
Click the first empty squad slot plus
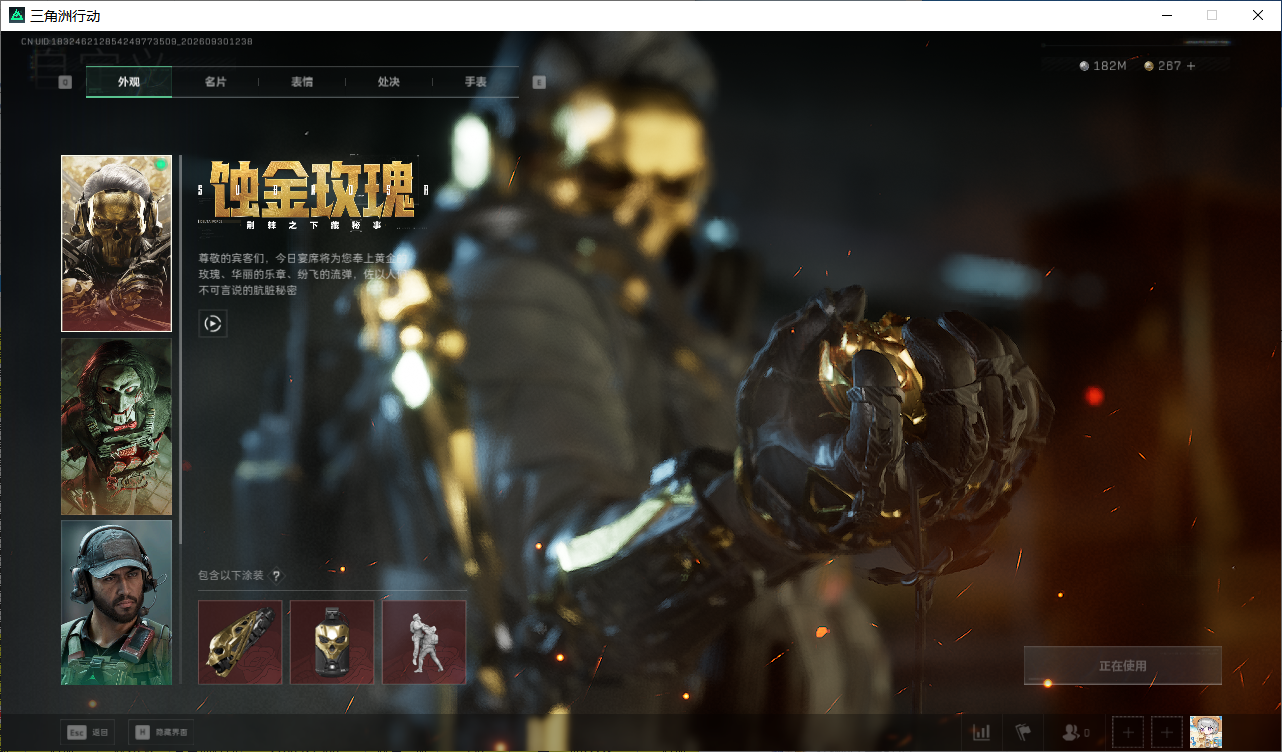tap(1128, 732)
